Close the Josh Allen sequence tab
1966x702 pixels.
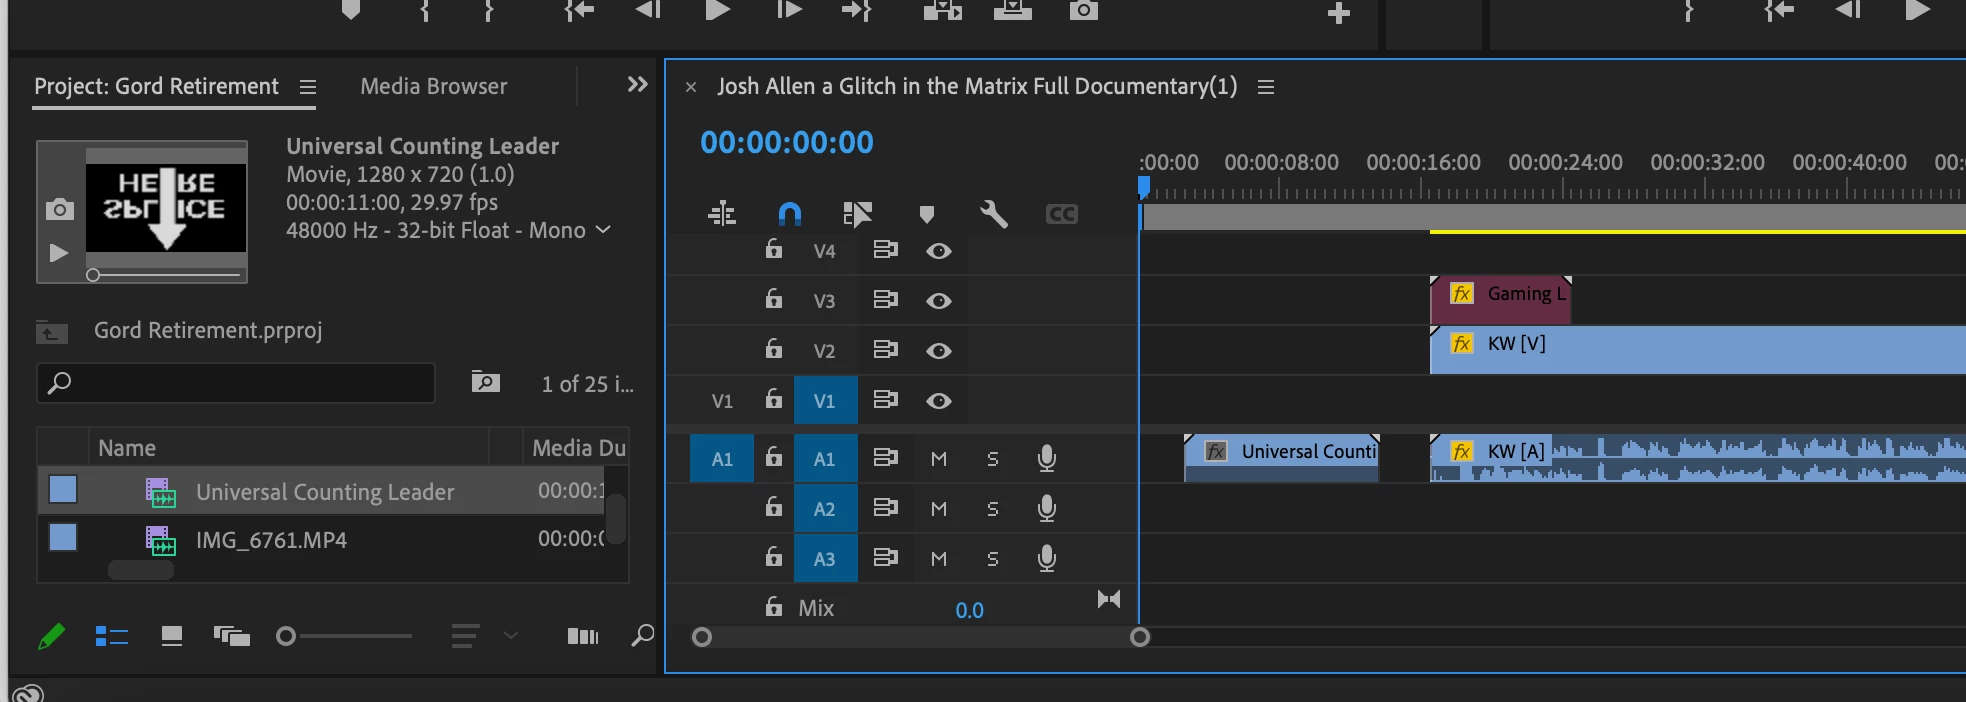pyautogui.click(x=690, y=87)
